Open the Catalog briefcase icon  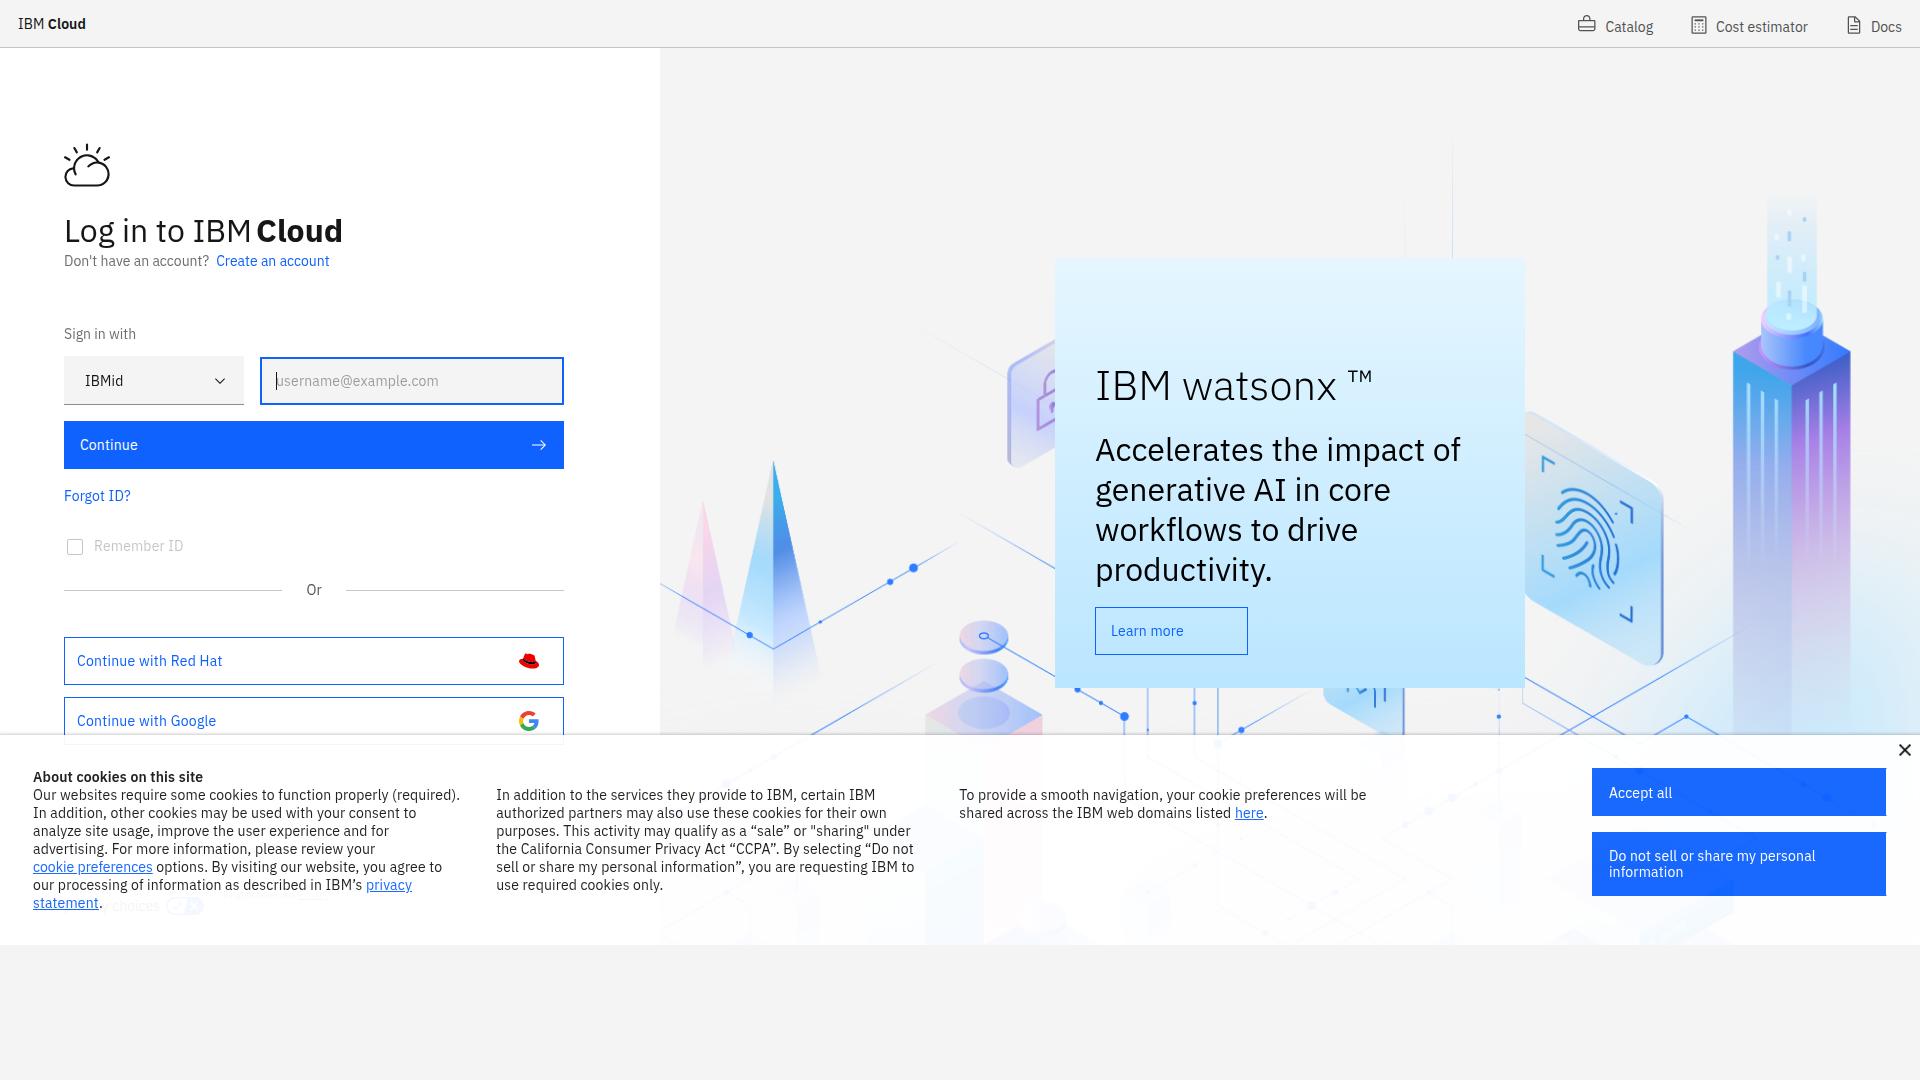coord(1586,24)
